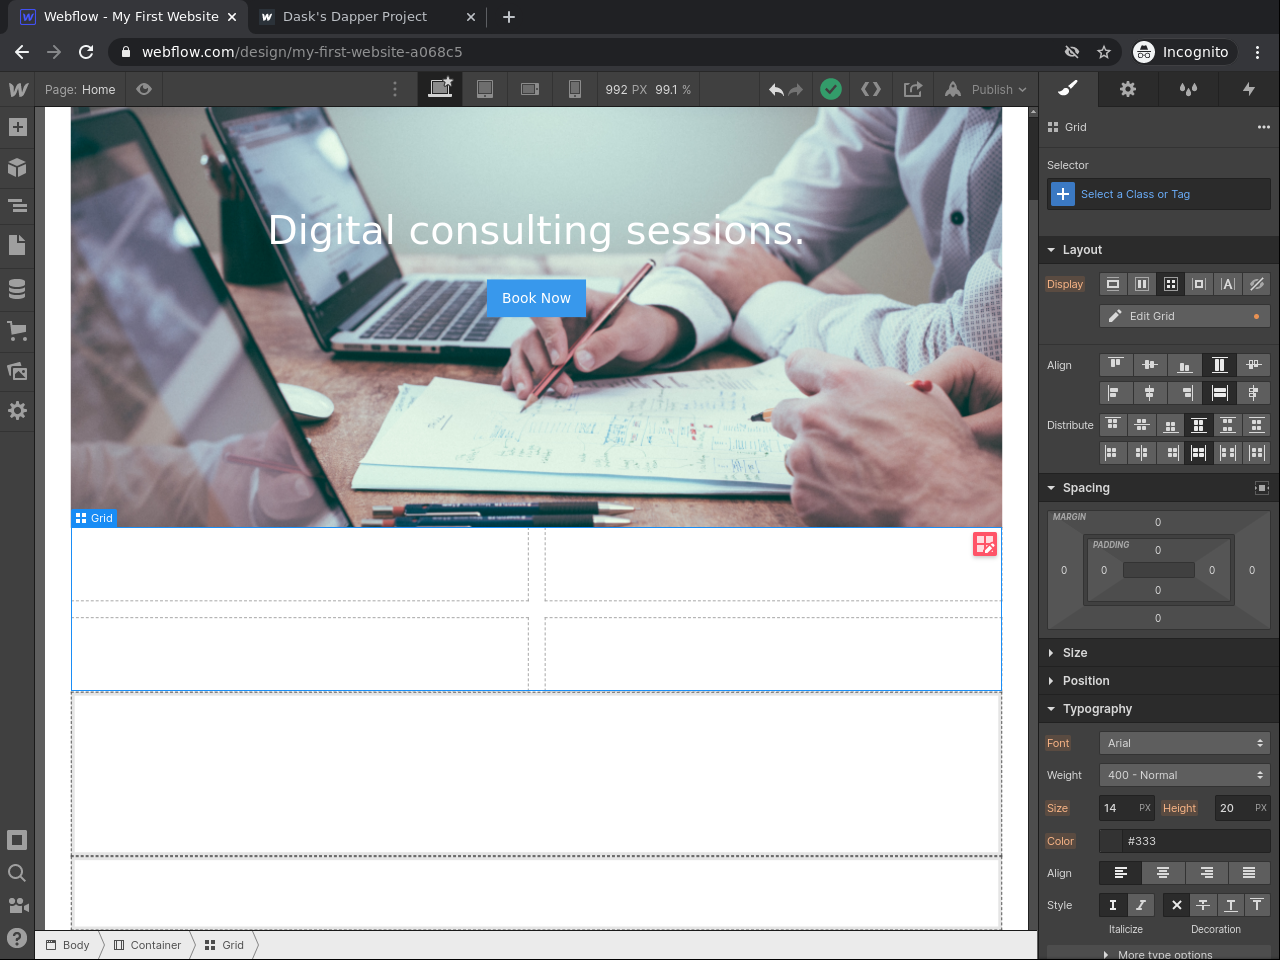Select Container in the breadcrumb bar
Viewport: 1280px width, 960px height.
pyautogui.click(x=147, y=945)
